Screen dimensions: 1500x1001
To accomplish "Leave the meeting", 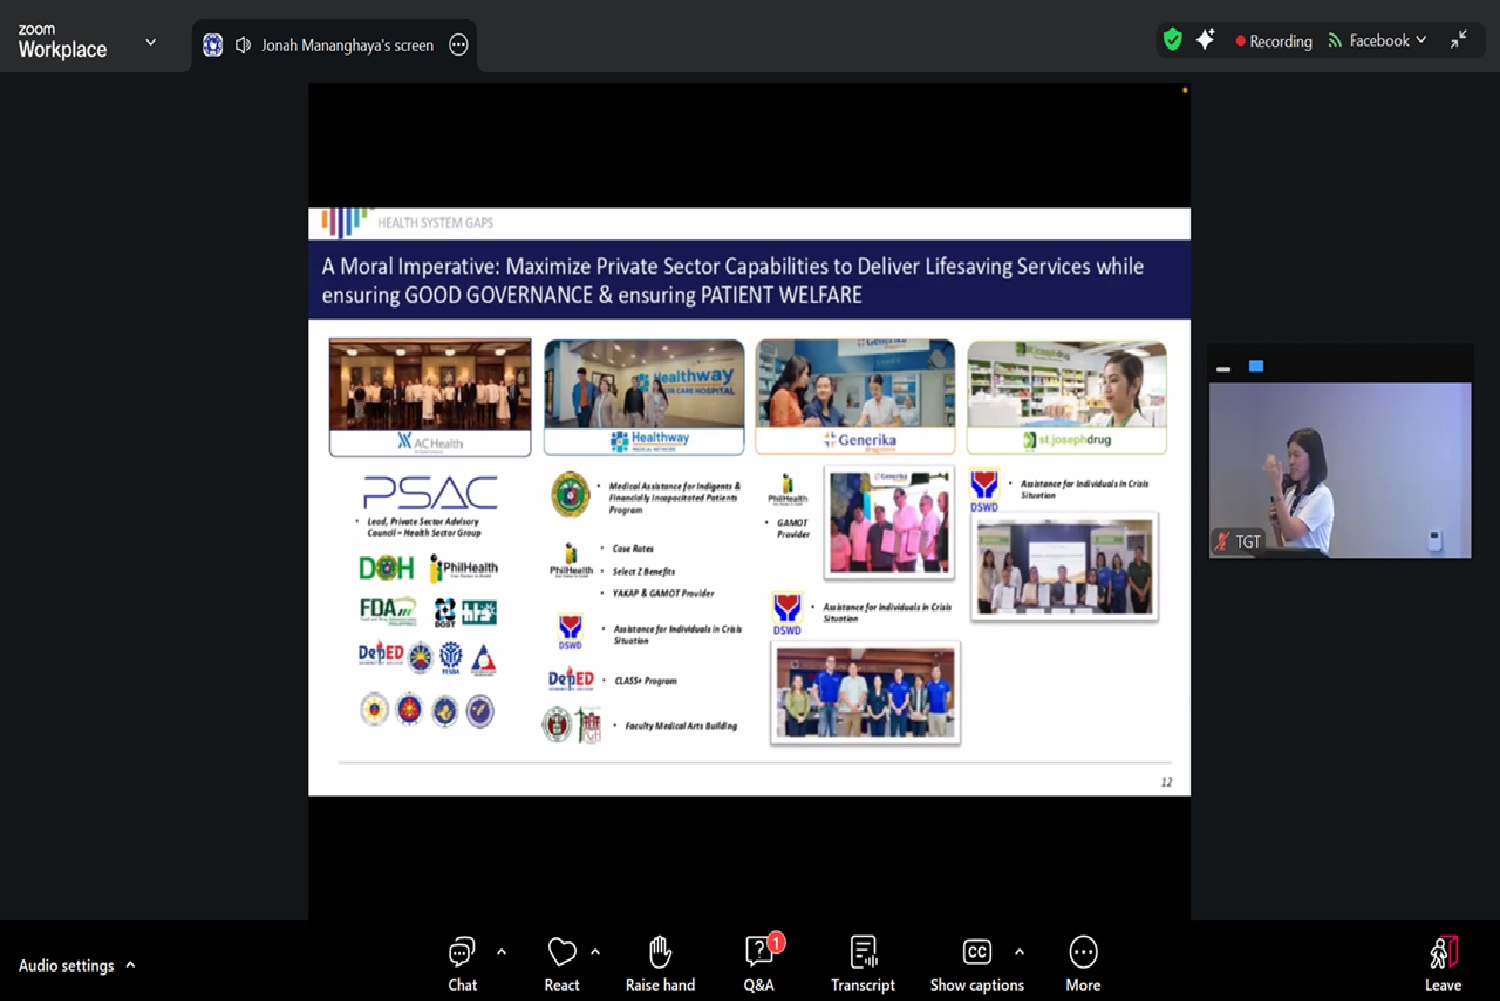I will pyautogui.click(x=1442, y=963).
